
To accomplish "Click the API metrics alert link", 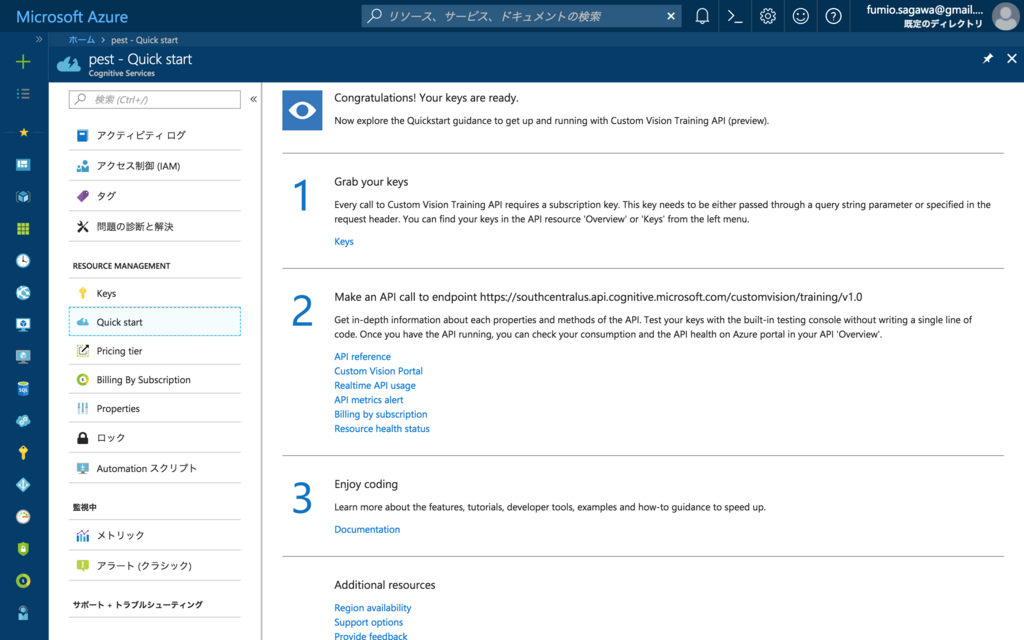I will pos(368,400).
